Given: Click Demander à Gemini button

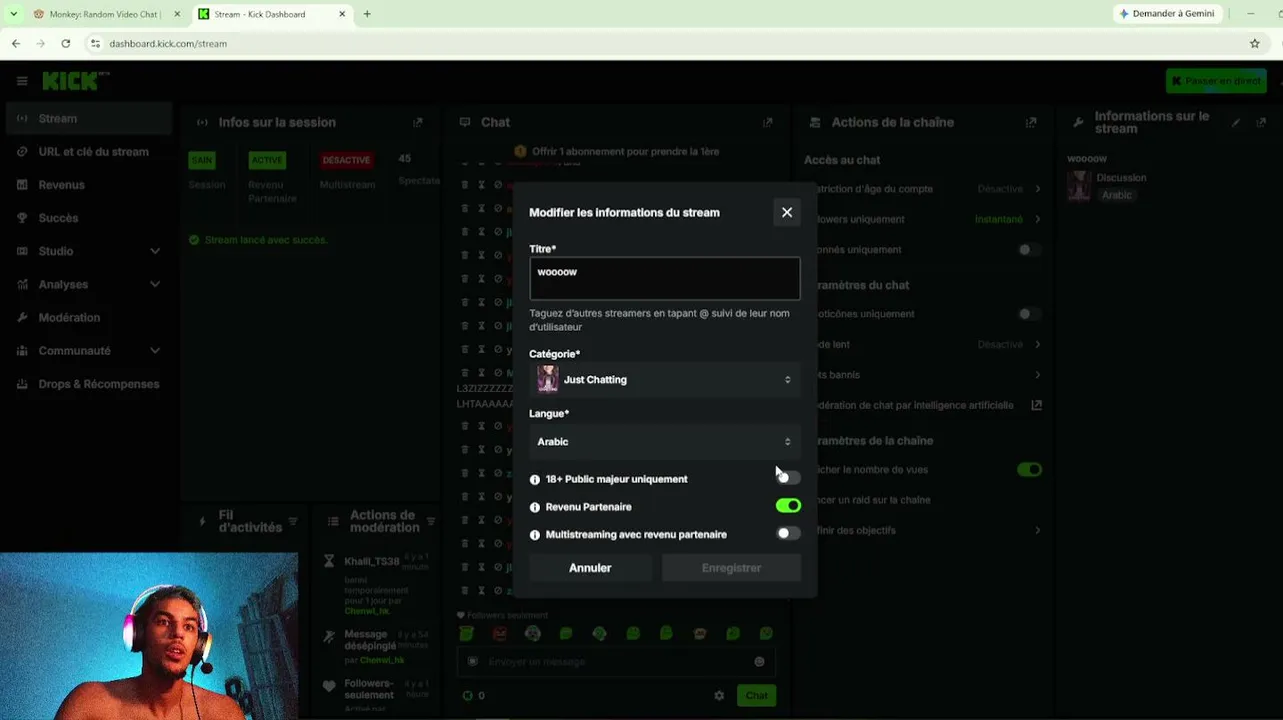Looking at the screenshot, I should [x=1167, y=14].
